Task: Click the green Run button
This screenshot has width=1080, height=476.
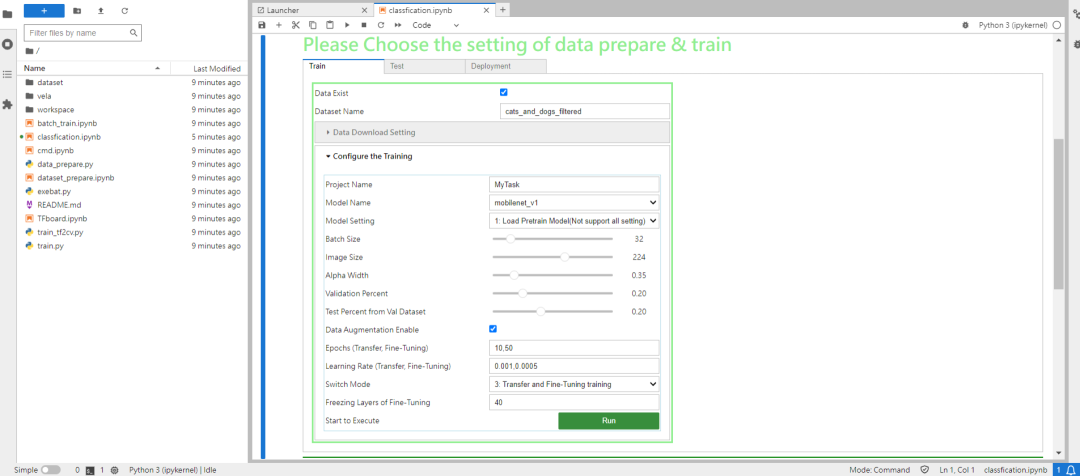Action: 609,421
